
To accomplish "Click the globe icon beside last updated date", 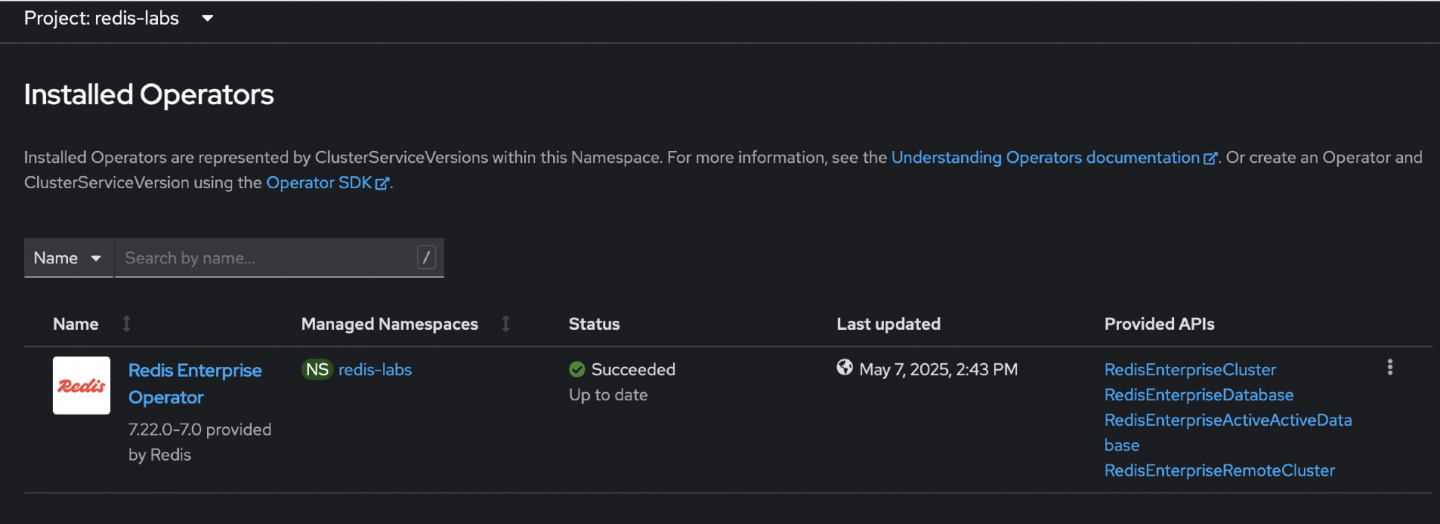I will (x=845, y=369).
